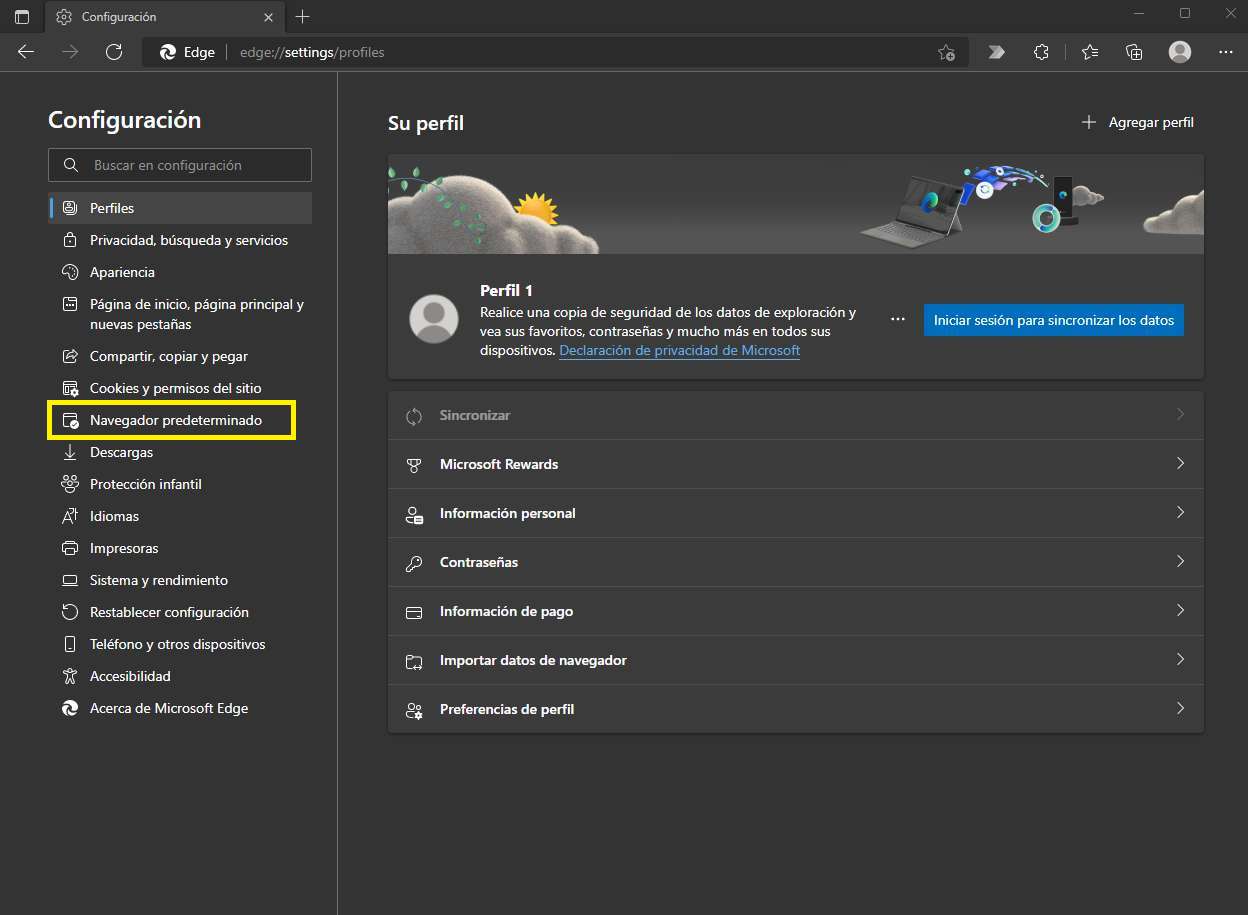Click the Contraseñas key icon
This screenshot has width=1248, height=915.
click(x=414, y=563)
